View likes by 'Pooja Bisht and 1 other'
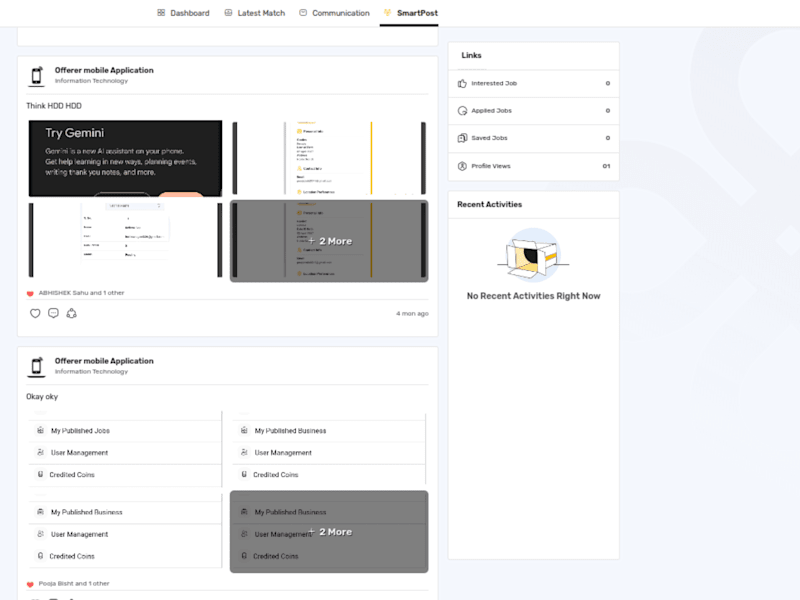 (x=74, y=583)
